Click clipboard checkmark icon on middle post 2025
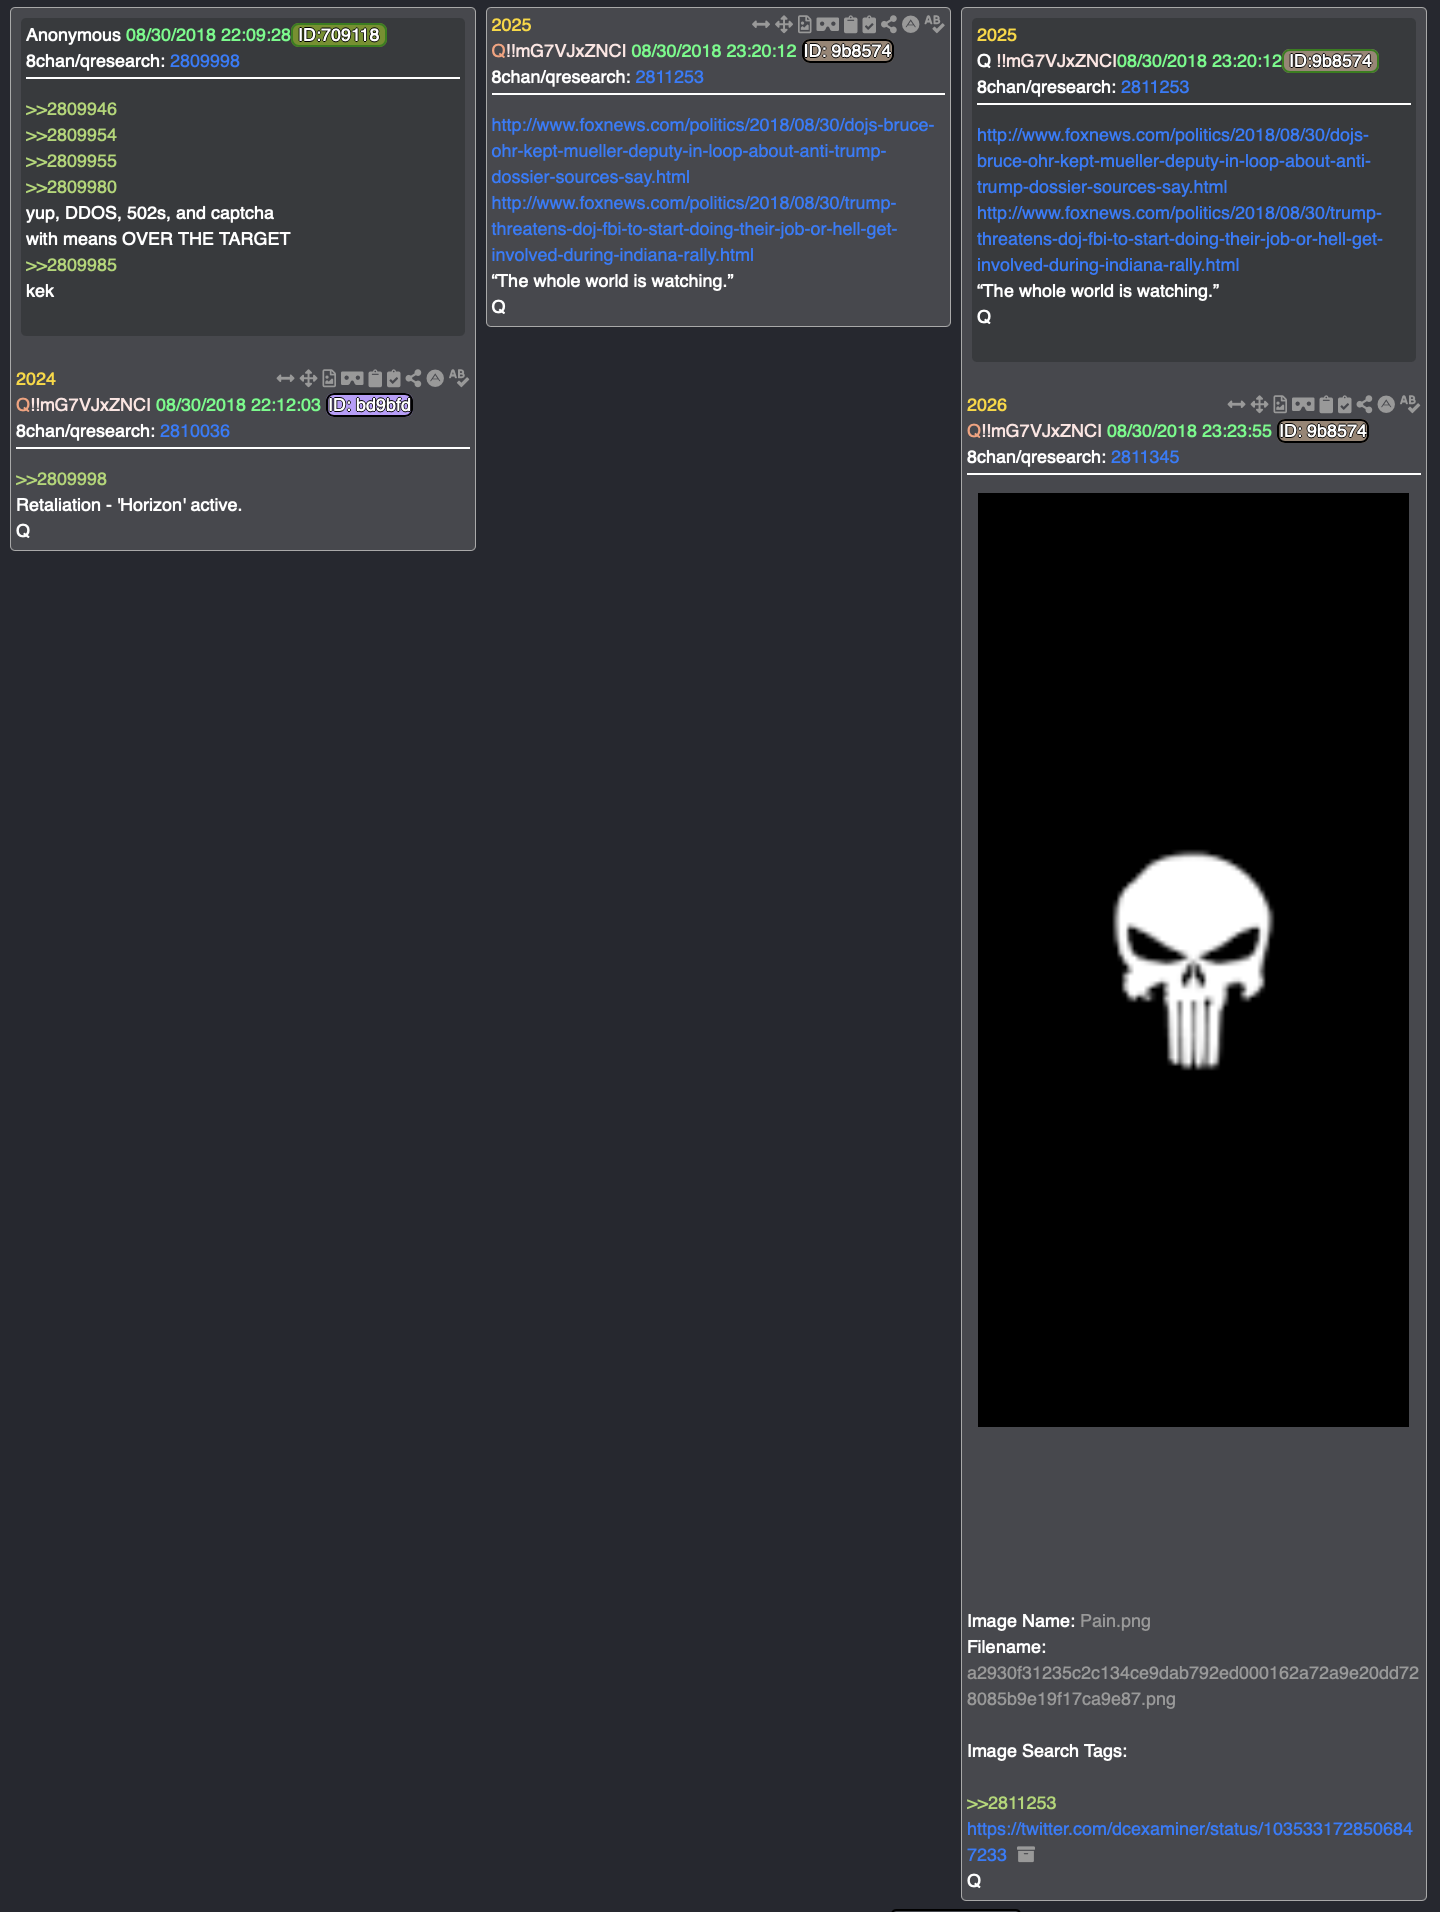Image resolution: width=1440 pixels, height=1912 pixels. pyautogui.click(x=870, y=24)
